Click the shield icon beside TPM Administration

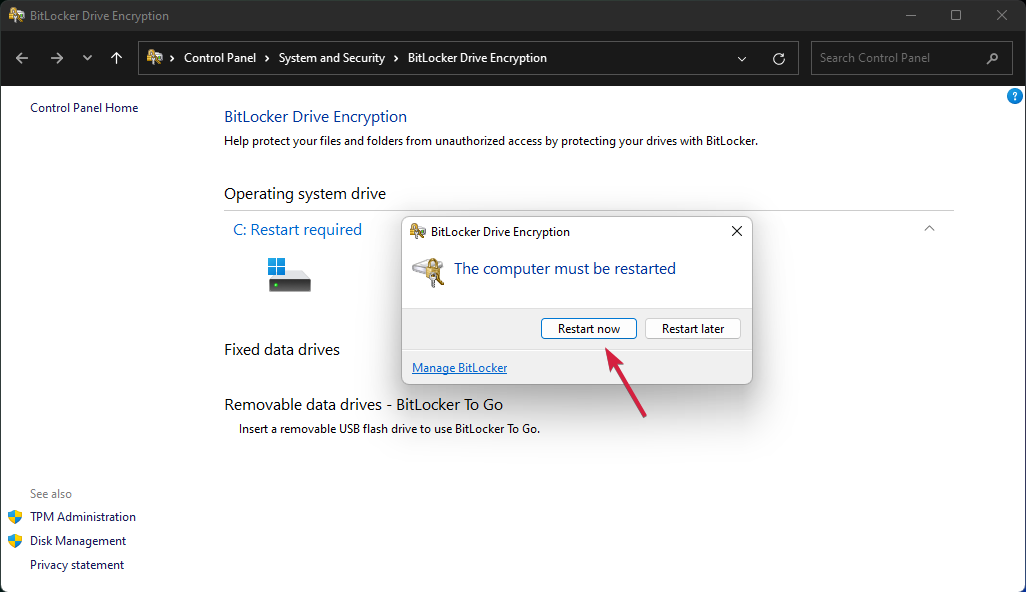click(x=14, y=517)
